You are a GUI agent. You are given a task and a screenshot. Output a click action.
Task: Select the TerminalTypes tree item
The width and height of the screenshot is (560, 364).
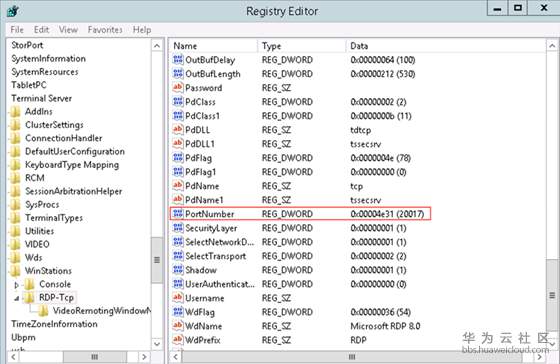54,218
